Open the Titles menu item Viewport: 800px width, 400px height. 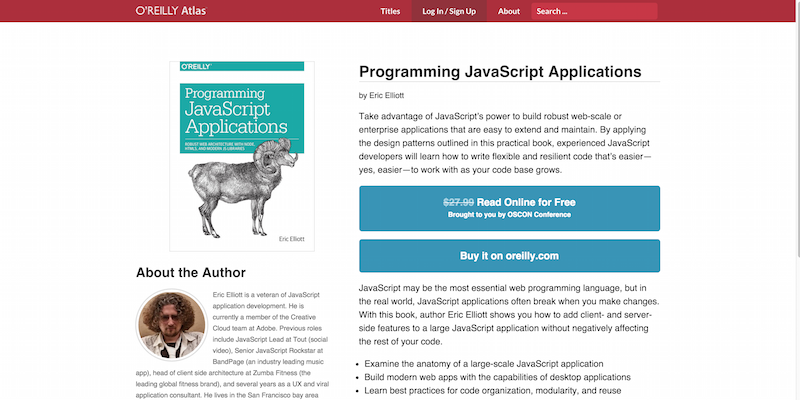click(x=390, y=11)
